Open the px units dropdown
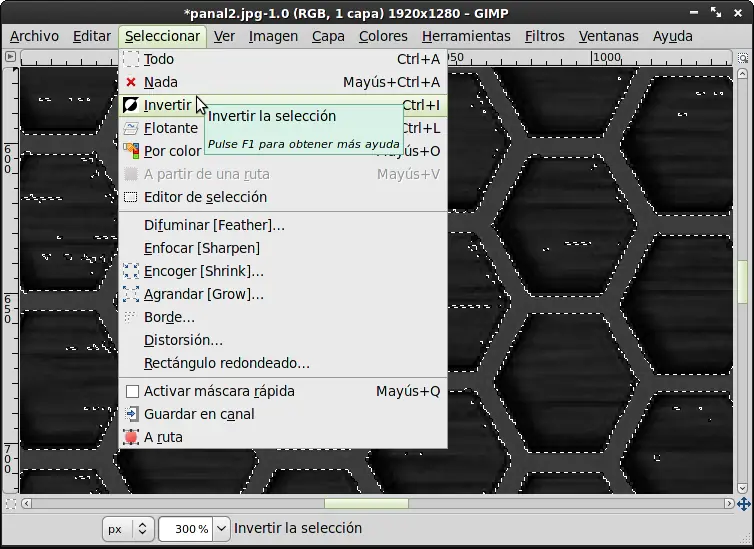The height and width of the screenshot is (549, 754). (x=128, y=529)
